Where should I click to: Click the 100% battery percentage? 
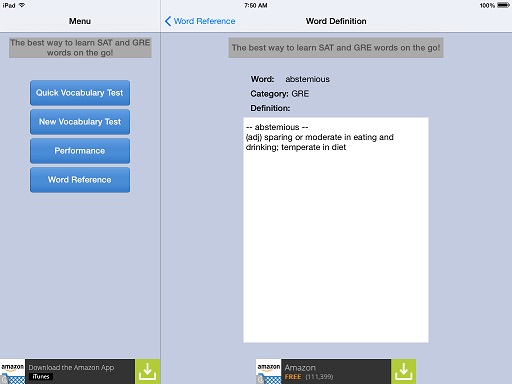tap(487, 5)
